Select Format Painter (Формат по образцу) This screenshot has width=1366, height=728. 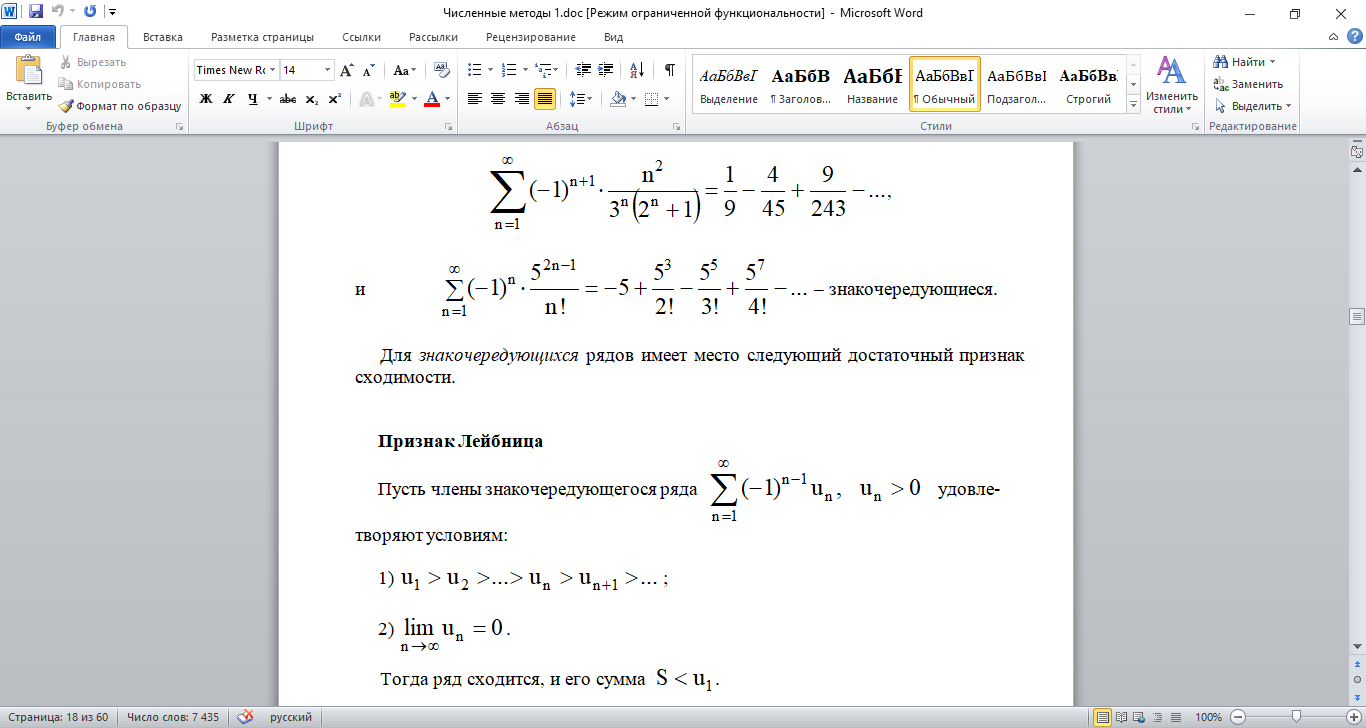tap(119, 106)
